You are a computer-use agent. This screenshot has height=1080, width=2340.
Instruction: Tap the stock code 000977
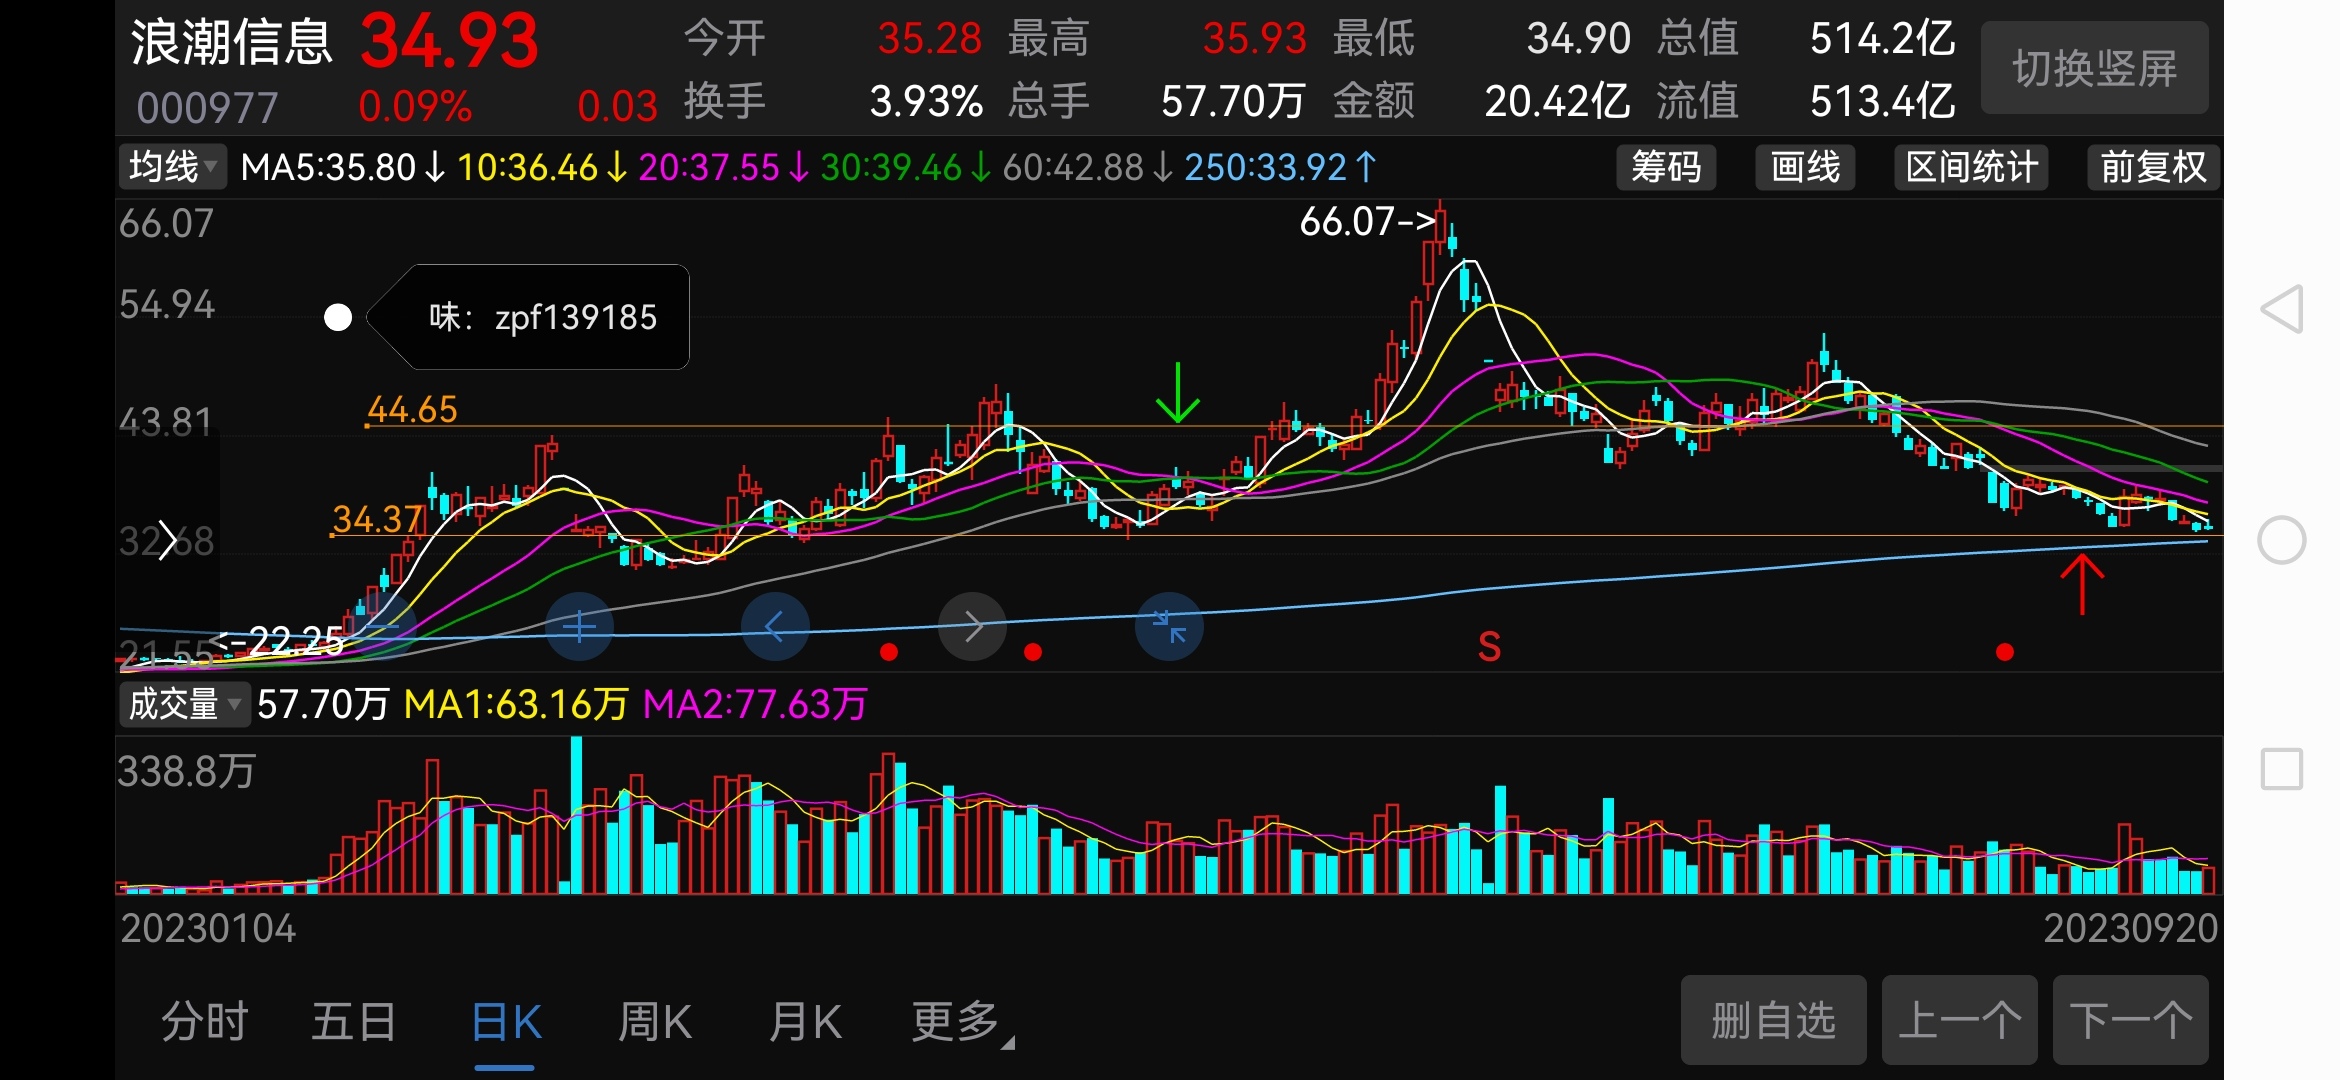(207, 108)
